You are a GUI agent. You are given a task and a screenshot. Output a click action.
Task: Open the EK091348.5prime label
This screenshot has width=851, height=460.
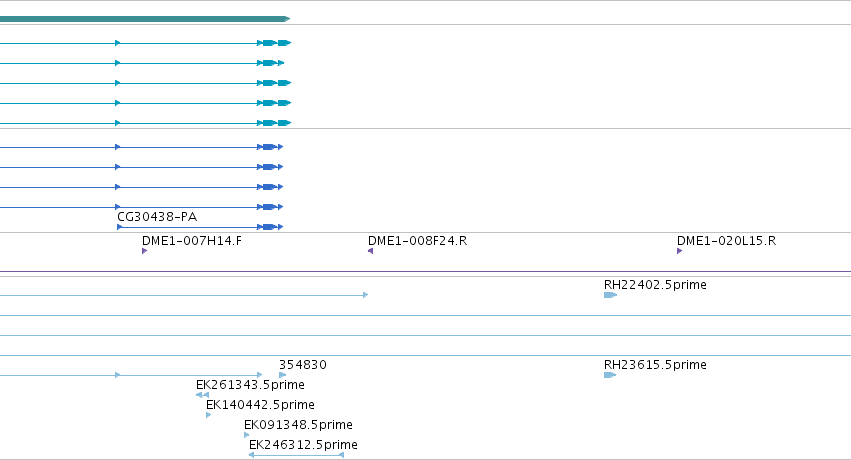[x=298, y=425]
